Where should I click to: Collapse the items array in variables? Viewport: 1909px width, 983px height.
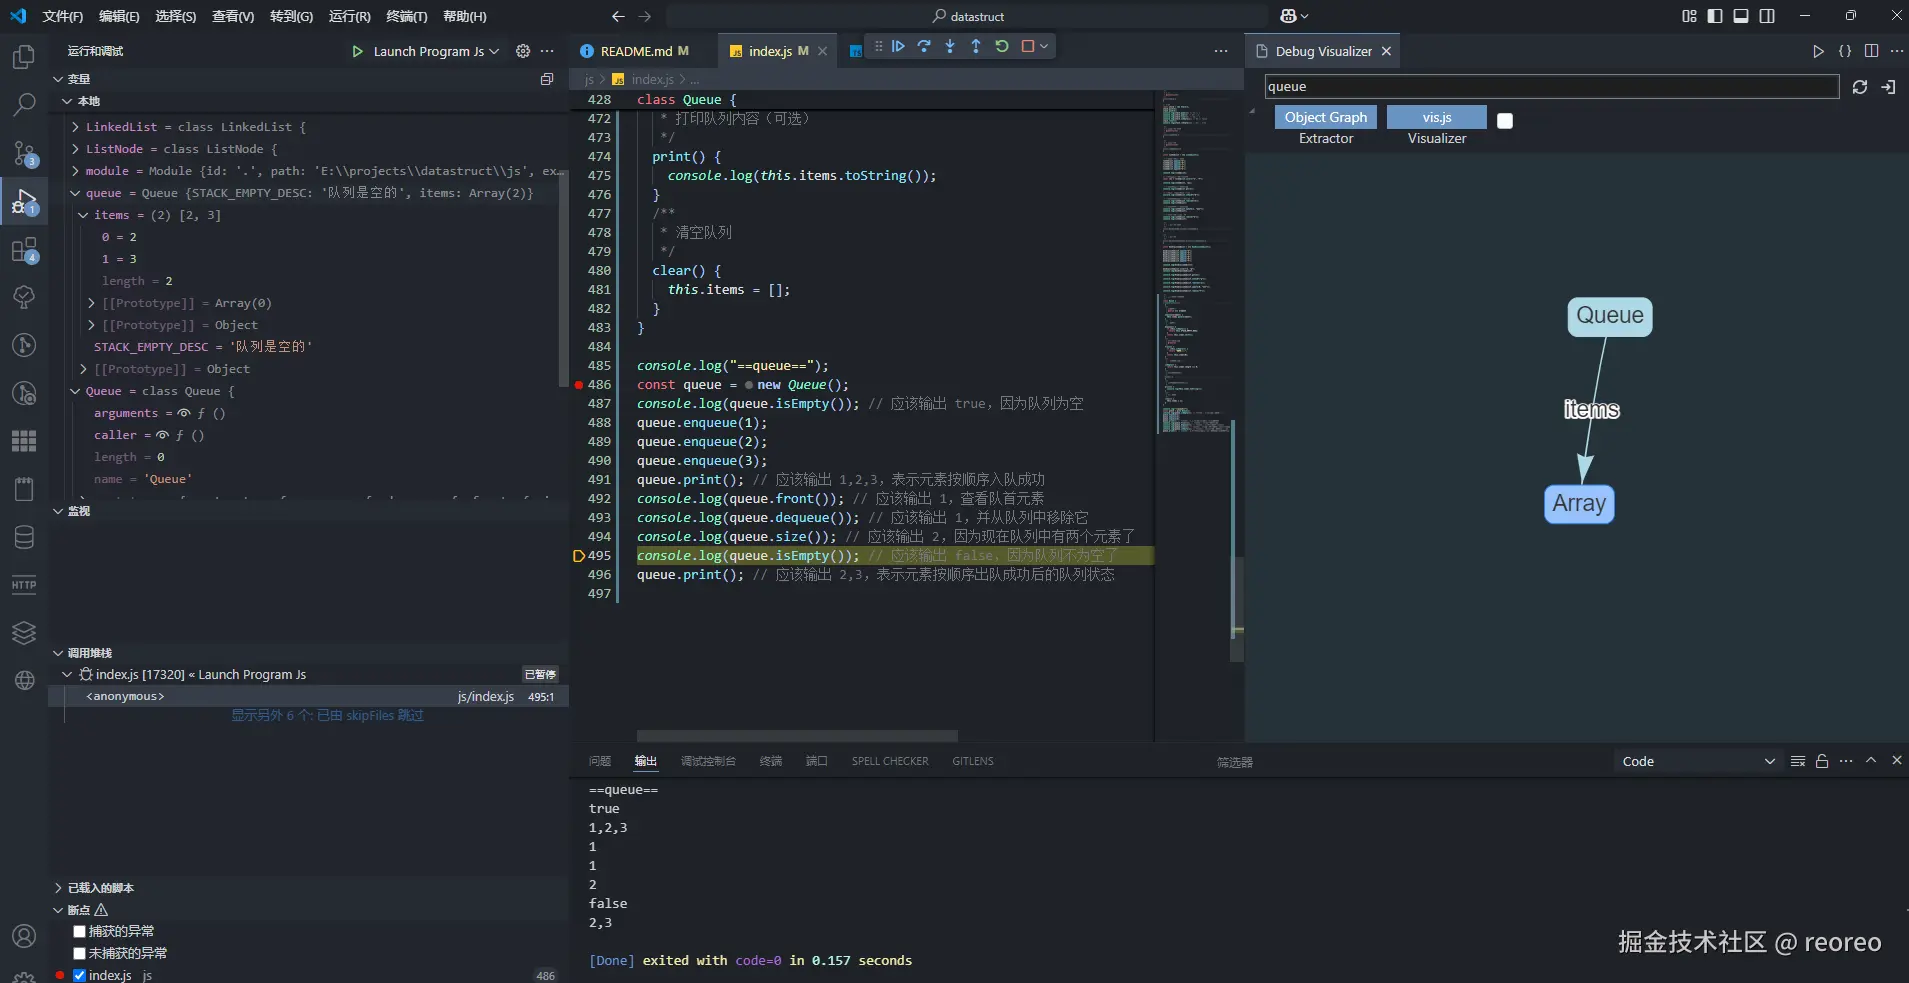point(84,215)
